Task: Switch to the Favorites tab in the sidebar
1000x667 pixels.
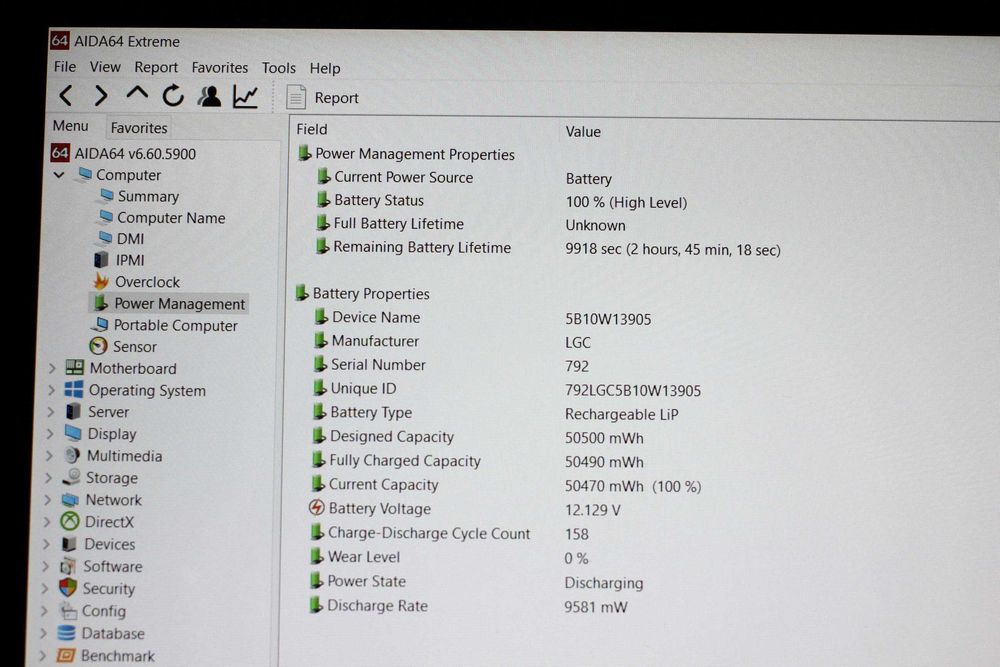Action: [139, 128]
